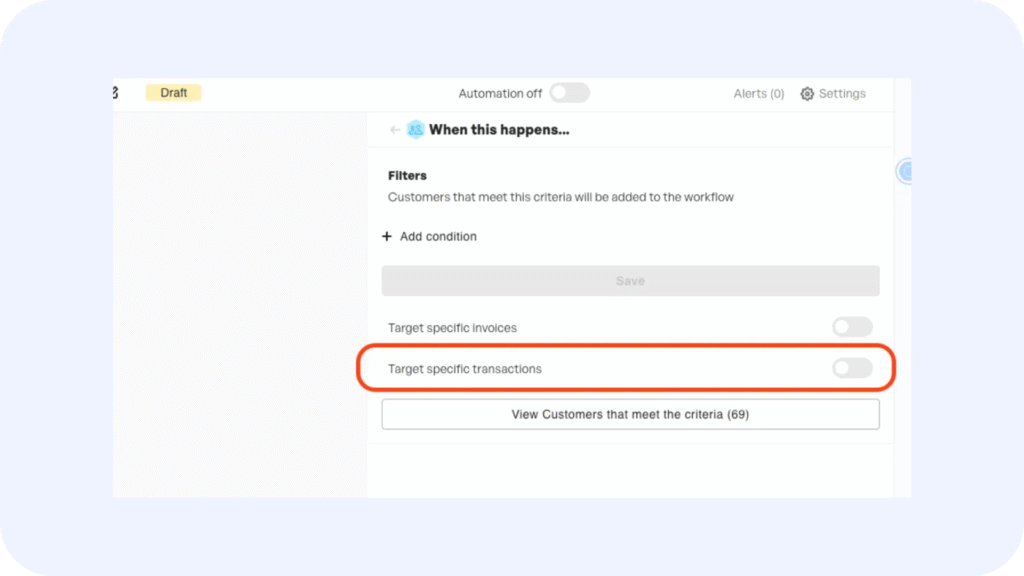Click the "Target specific invoices" label
1024x576 pixels.
click(x=452, y=328)
